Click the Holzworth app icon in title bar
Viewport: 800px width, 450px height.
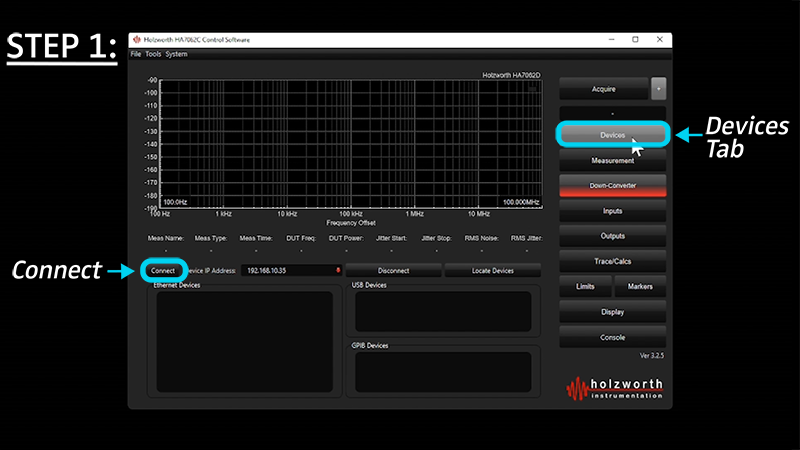tap(136, 39)
